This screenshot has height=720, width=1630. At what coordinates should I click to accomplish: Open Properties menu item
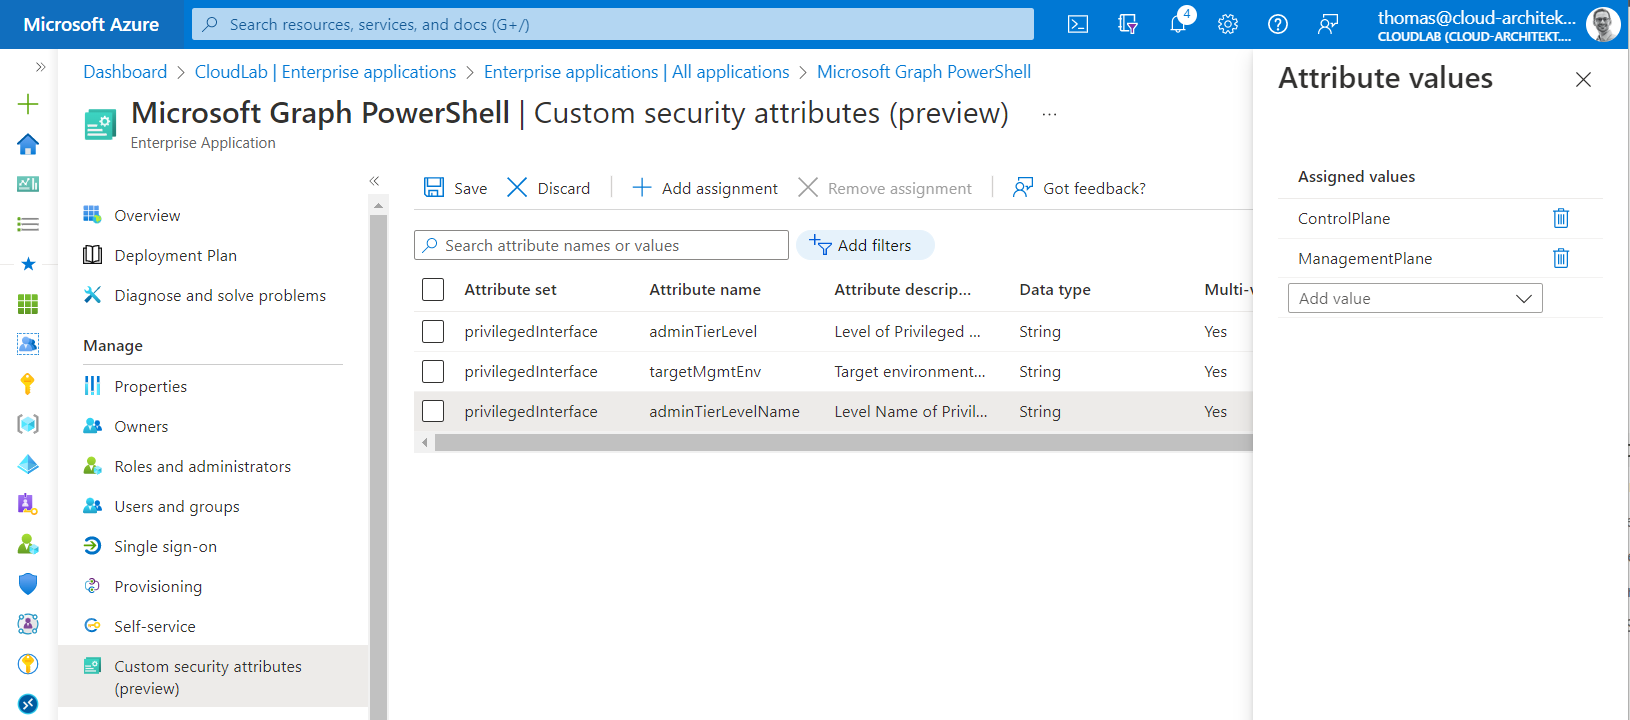click(x=150, y=386)
